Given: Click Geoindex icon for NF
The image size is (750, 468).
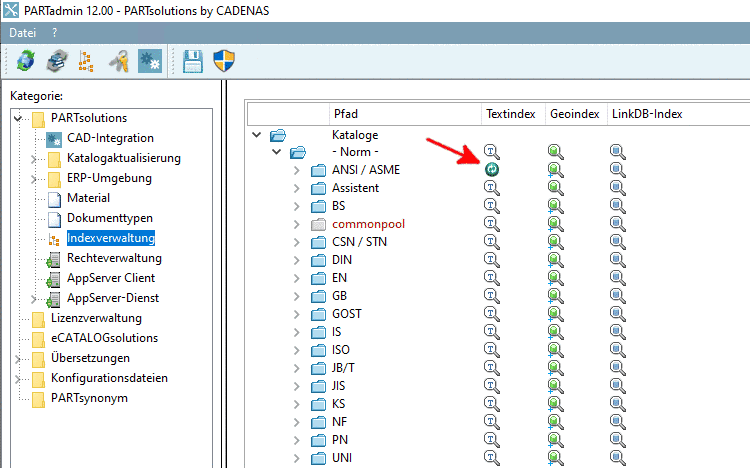Looking at the screenshot, I should (555, 422).
